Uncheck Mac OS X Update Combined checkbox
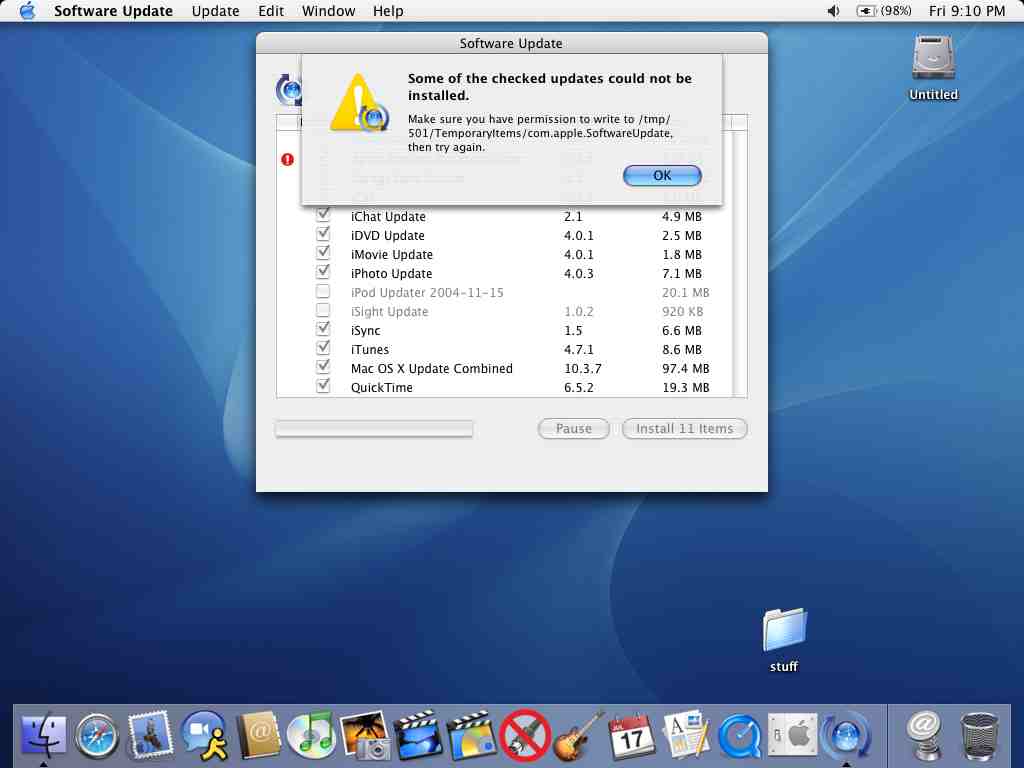This screenshot has height=768, width=1024. [323, 366]
